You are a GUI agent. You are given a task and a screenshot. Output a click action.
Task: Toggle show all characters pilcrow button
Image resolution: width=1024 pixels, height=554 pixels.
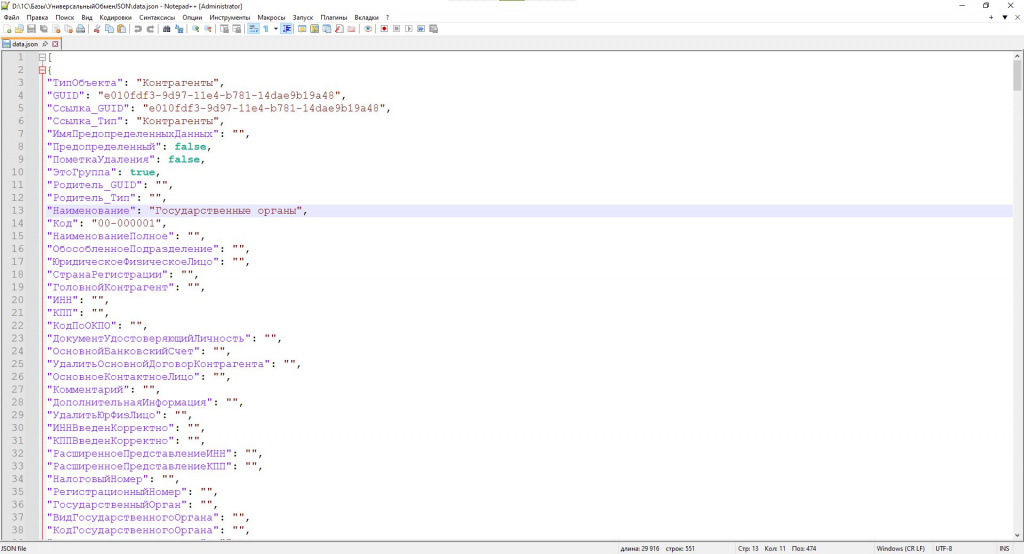[x=266, y=29]
